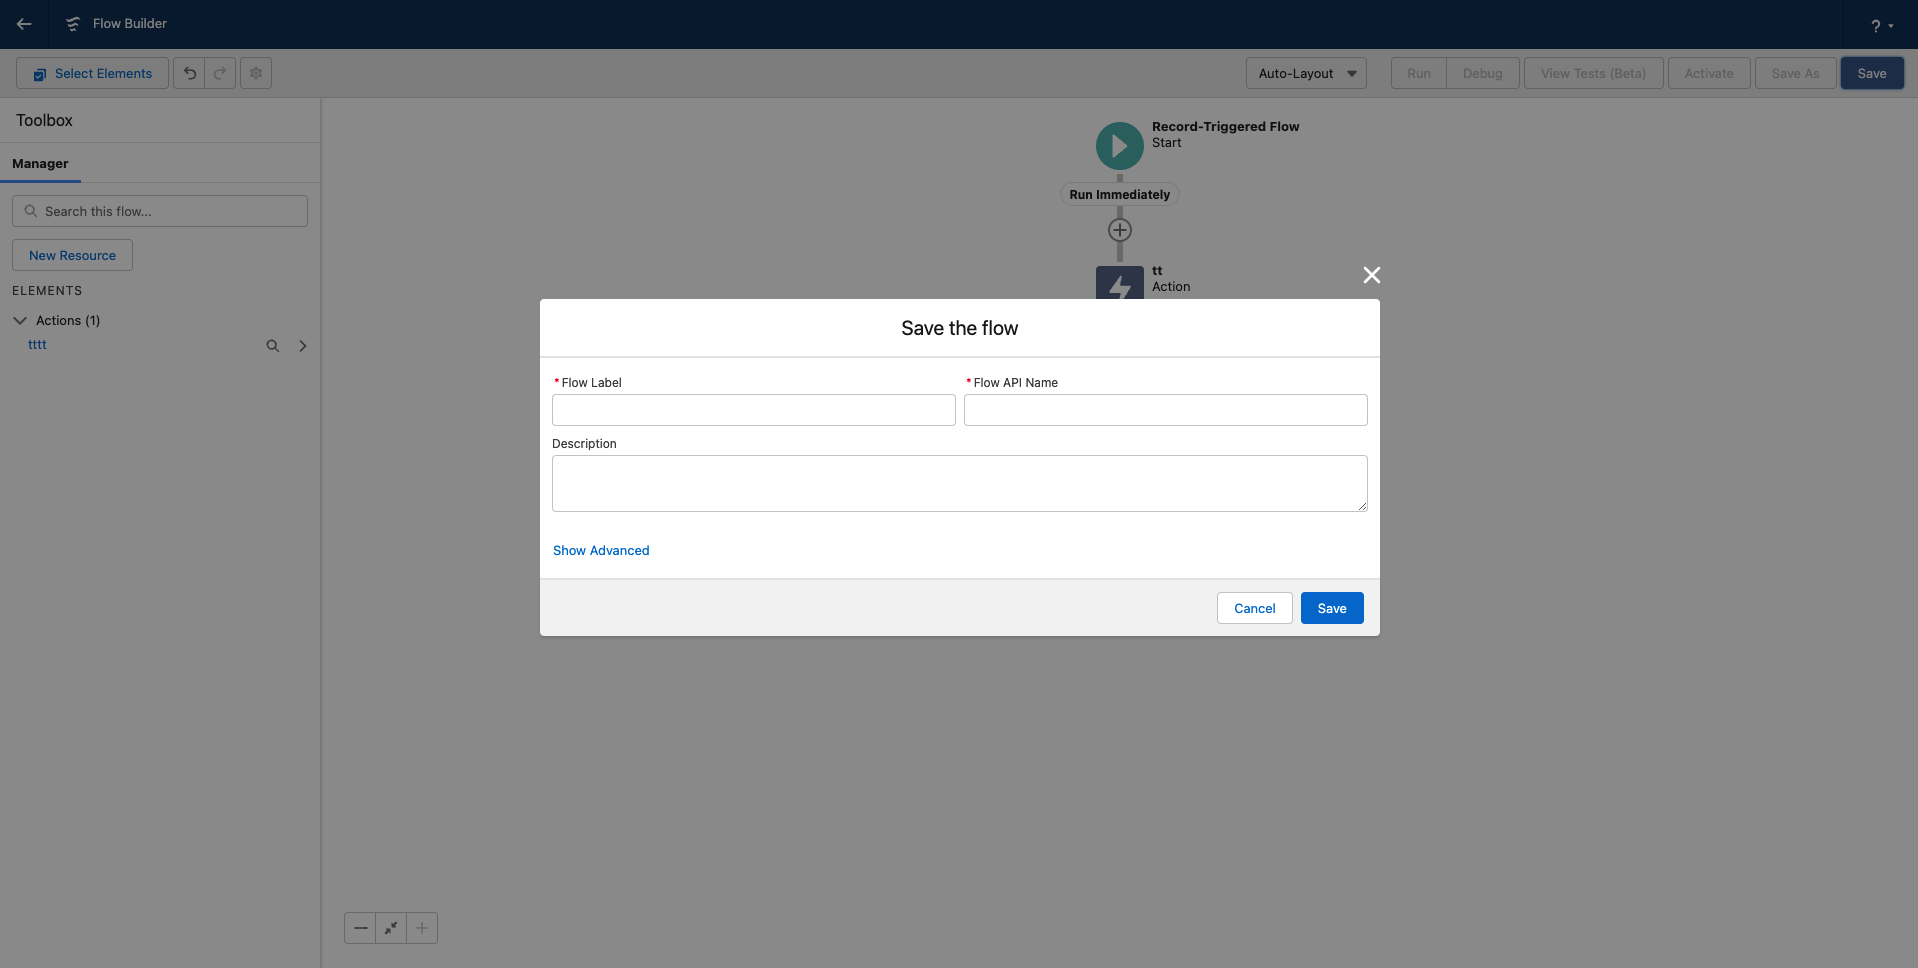The height and width of the screenshot is (968, 1918).
Task: Click the redo arrow icon
Action: click(x=220, y=73)
